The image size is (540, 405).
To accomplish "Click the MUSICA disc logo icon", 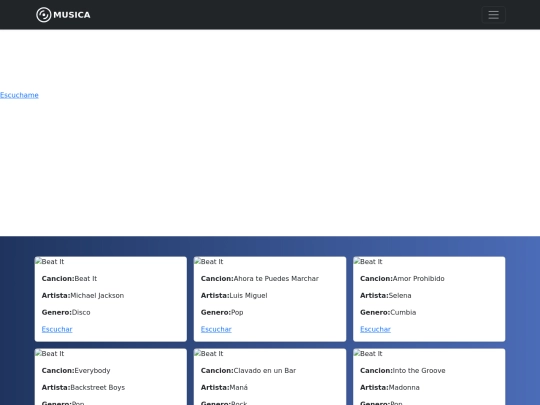I will coord(44,15).
